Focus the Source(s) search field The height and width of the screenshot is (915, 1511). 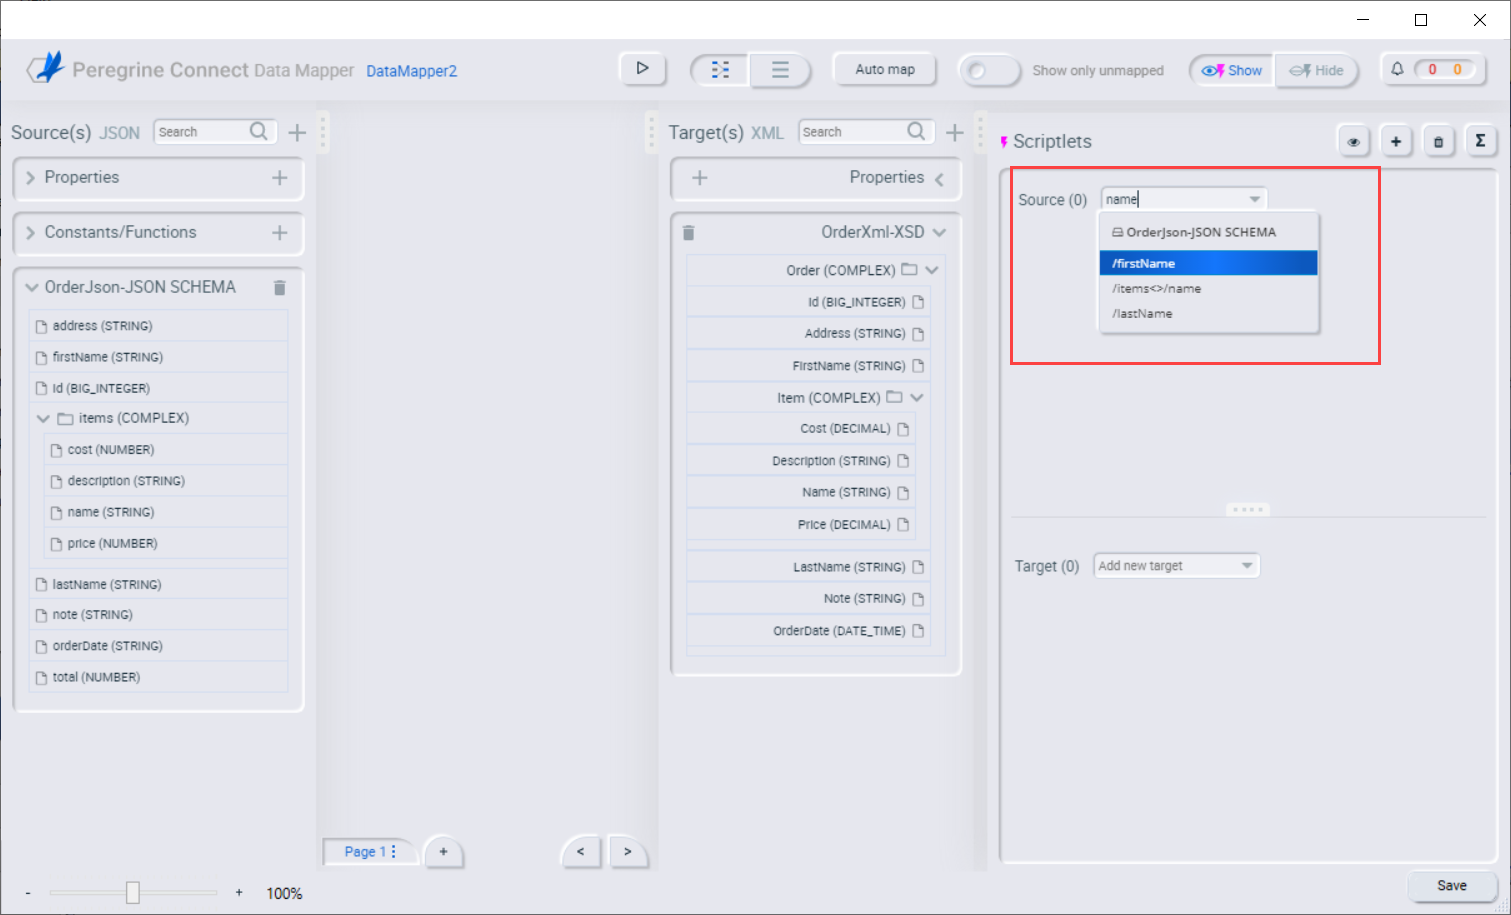(203, 131)
